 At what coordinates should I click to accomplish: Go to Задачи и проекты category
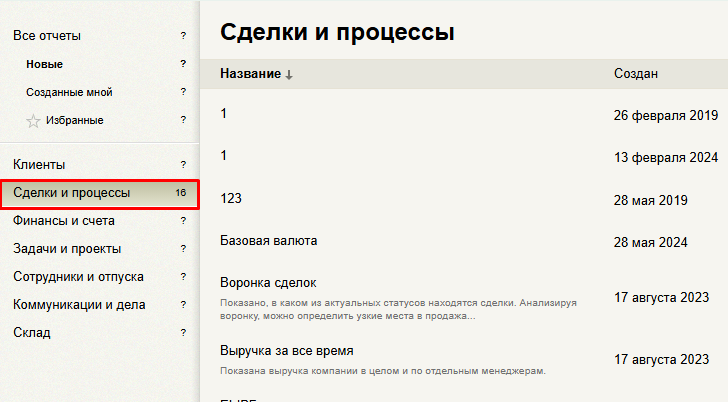point(67,248)
